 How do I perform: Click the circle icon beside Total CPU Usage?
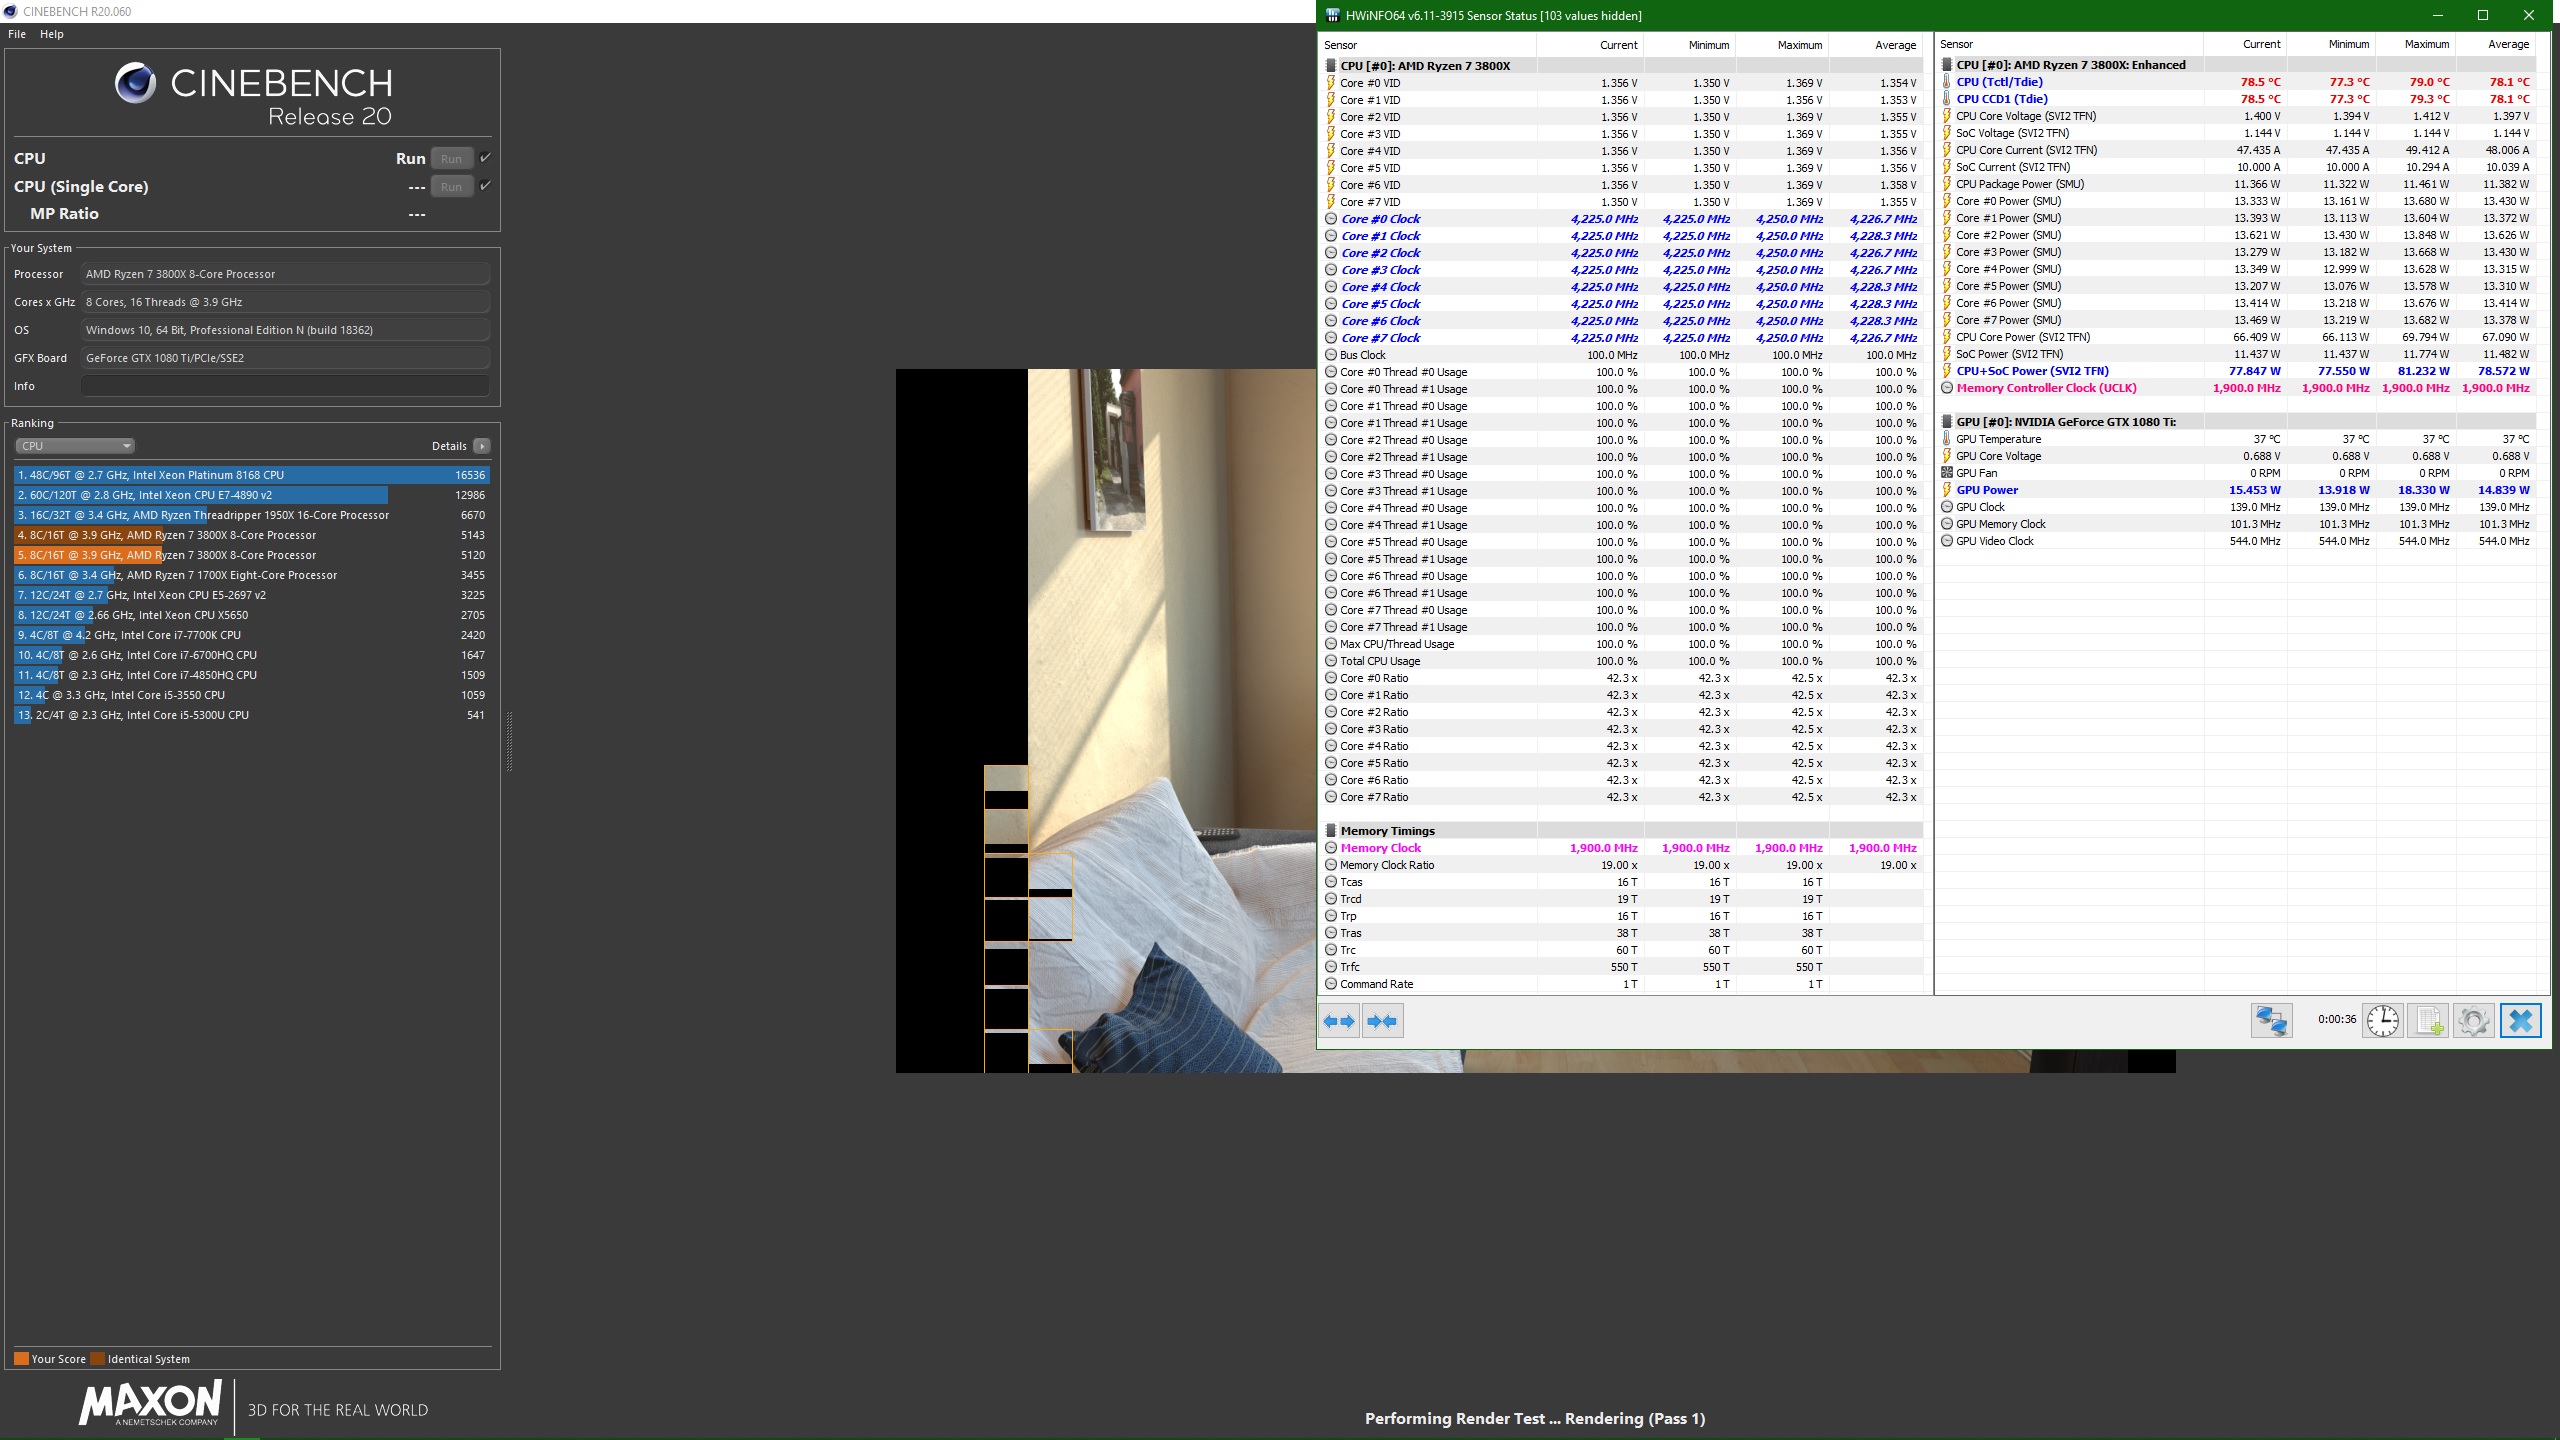click(x=1331, y=661)
